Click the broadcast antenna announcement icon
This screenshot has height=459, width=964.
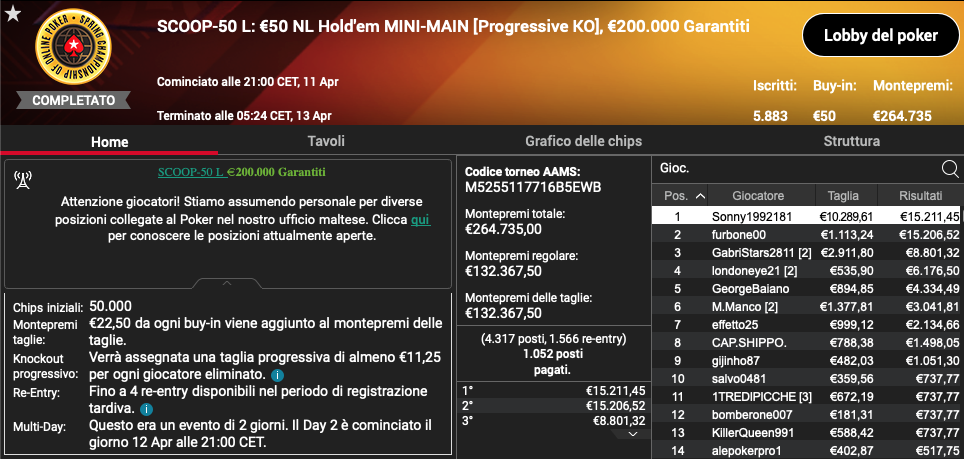23,179
